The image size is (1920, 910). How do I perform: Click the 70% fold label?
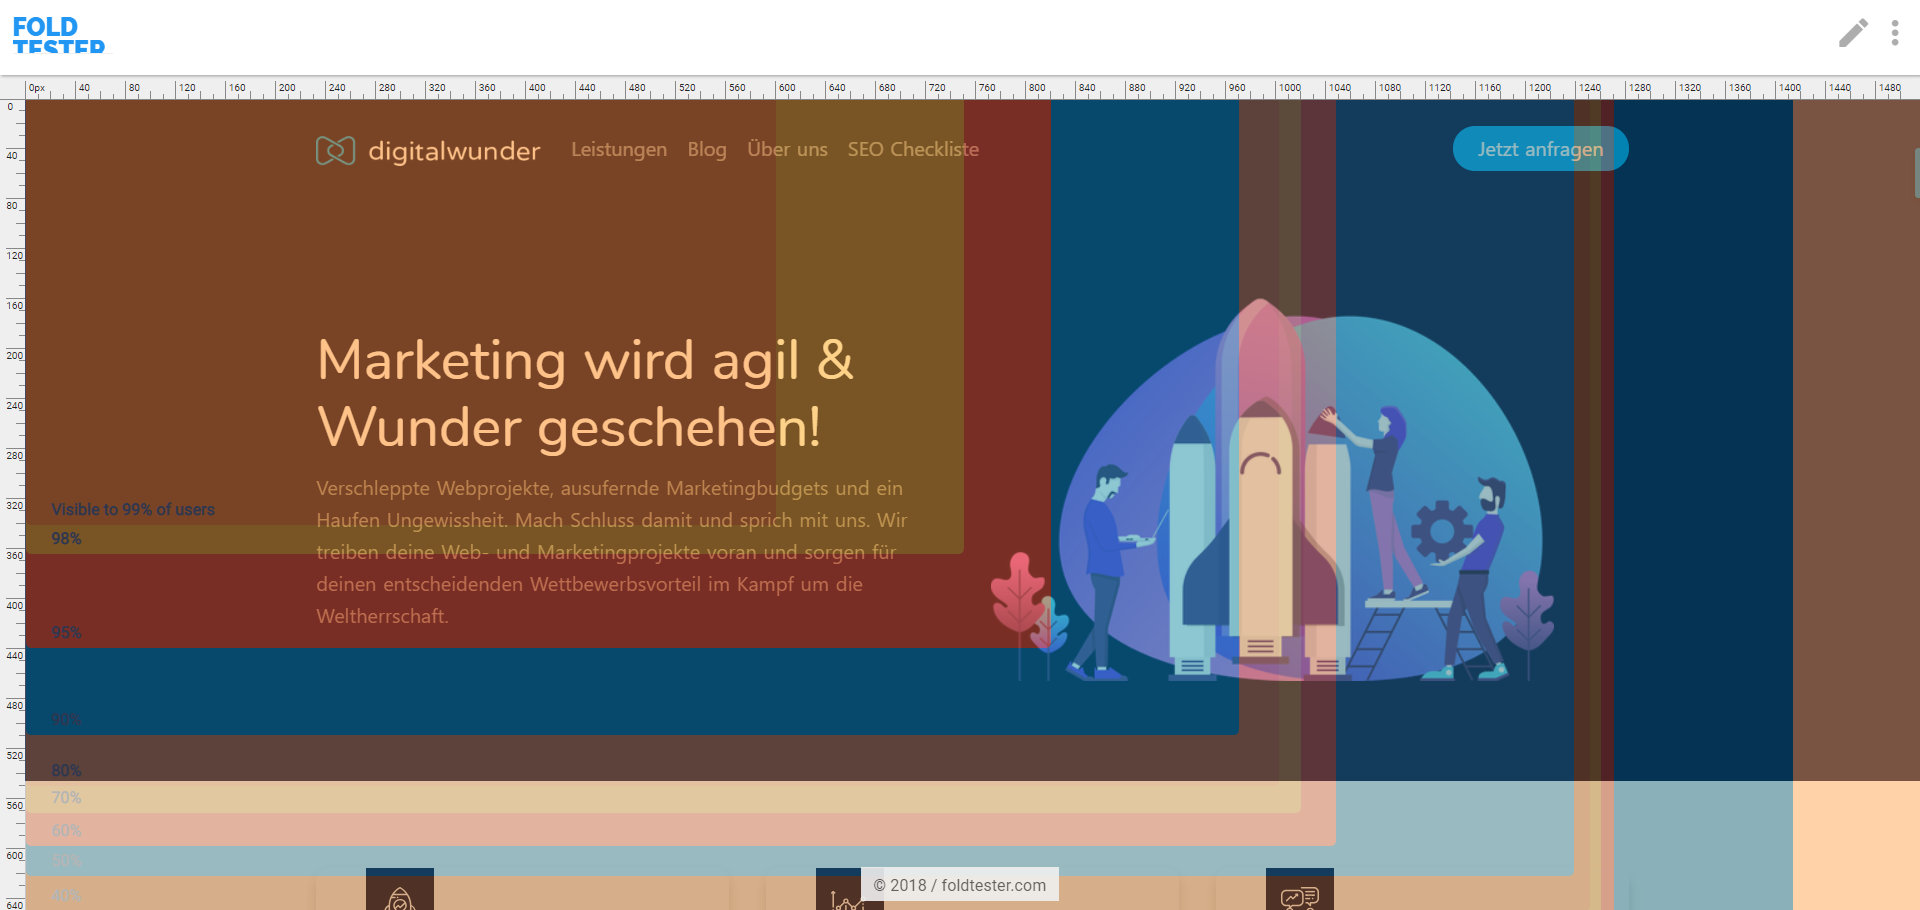click(66, 797)
